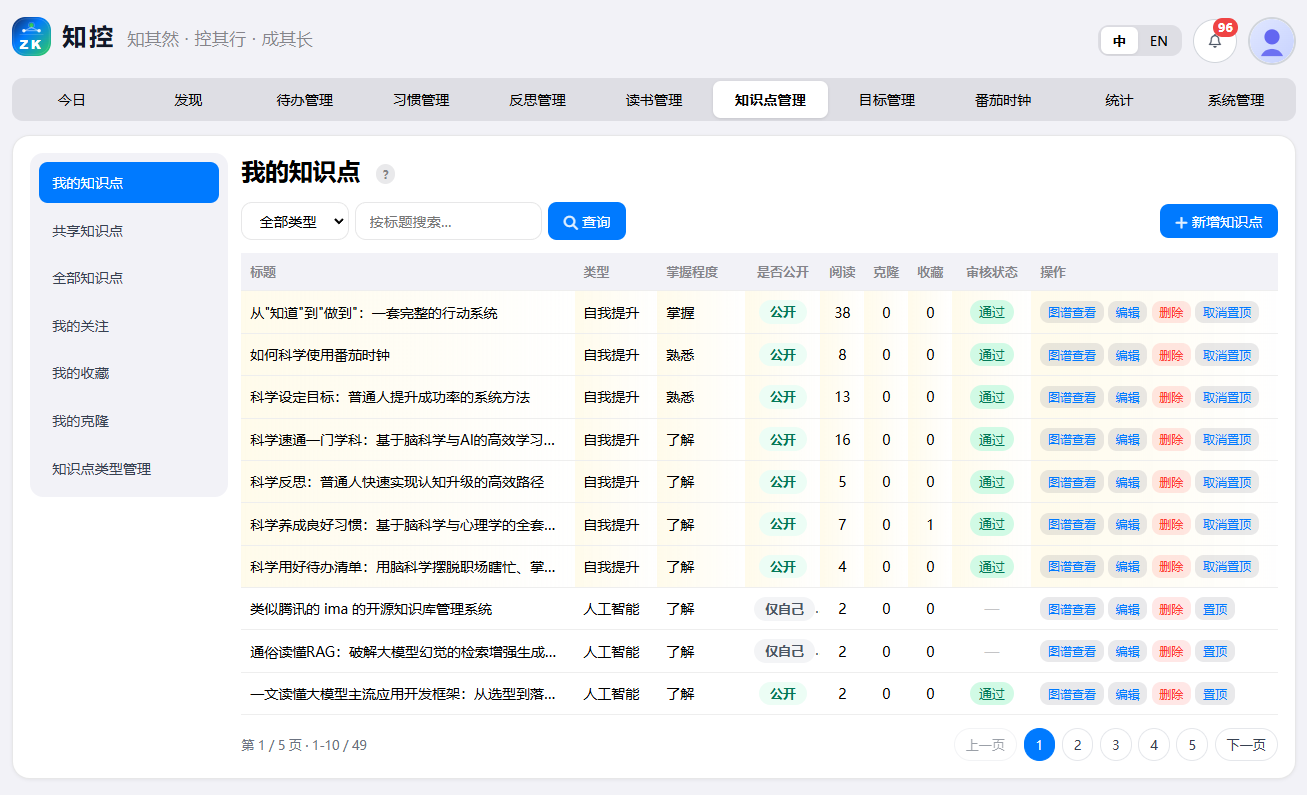Select the 知识点管理 tab
Image resolution: width=1307 pixels, height=795 pixels.
[x=770, y=100]
